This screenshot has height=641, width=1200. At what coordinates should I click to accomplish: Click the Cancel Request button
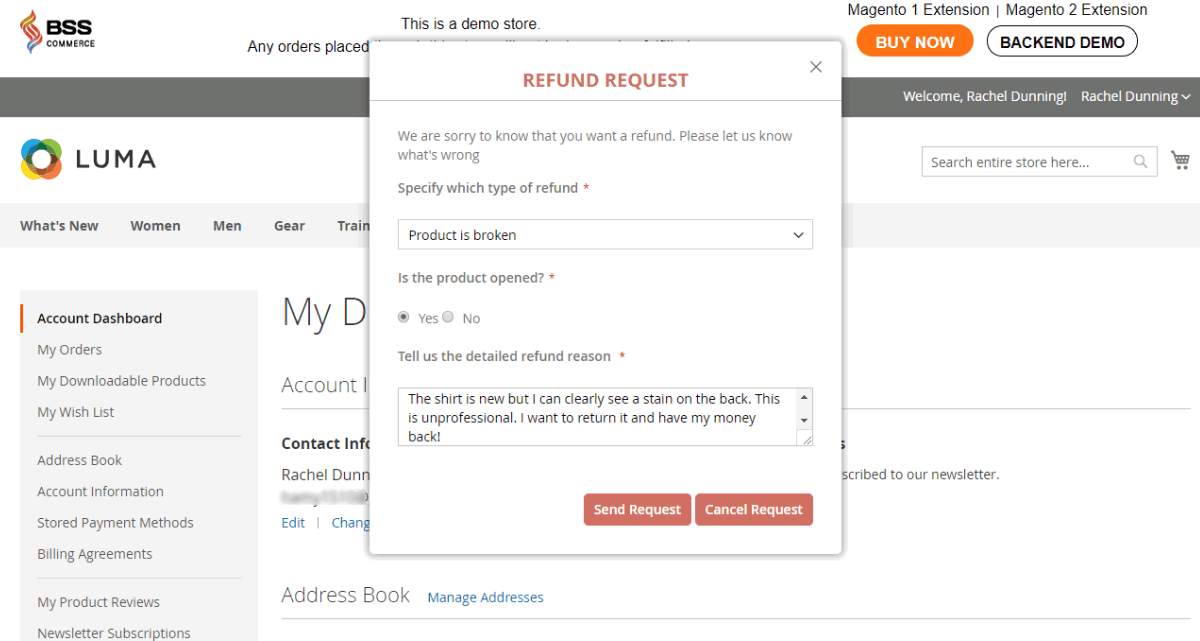(753, 509)
